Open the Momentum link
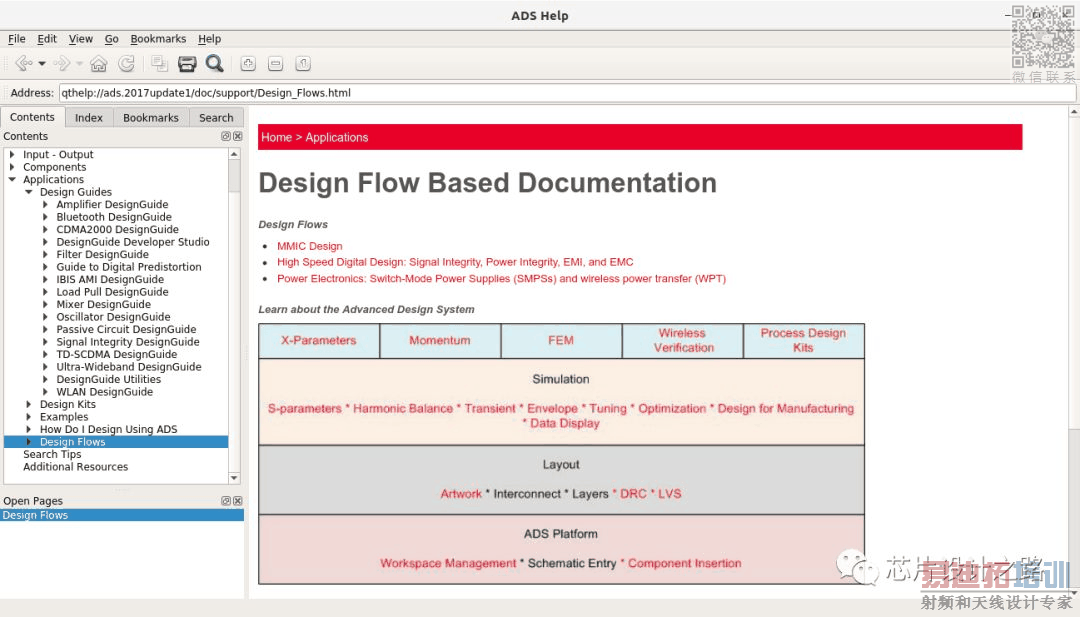 pos(439,340)
